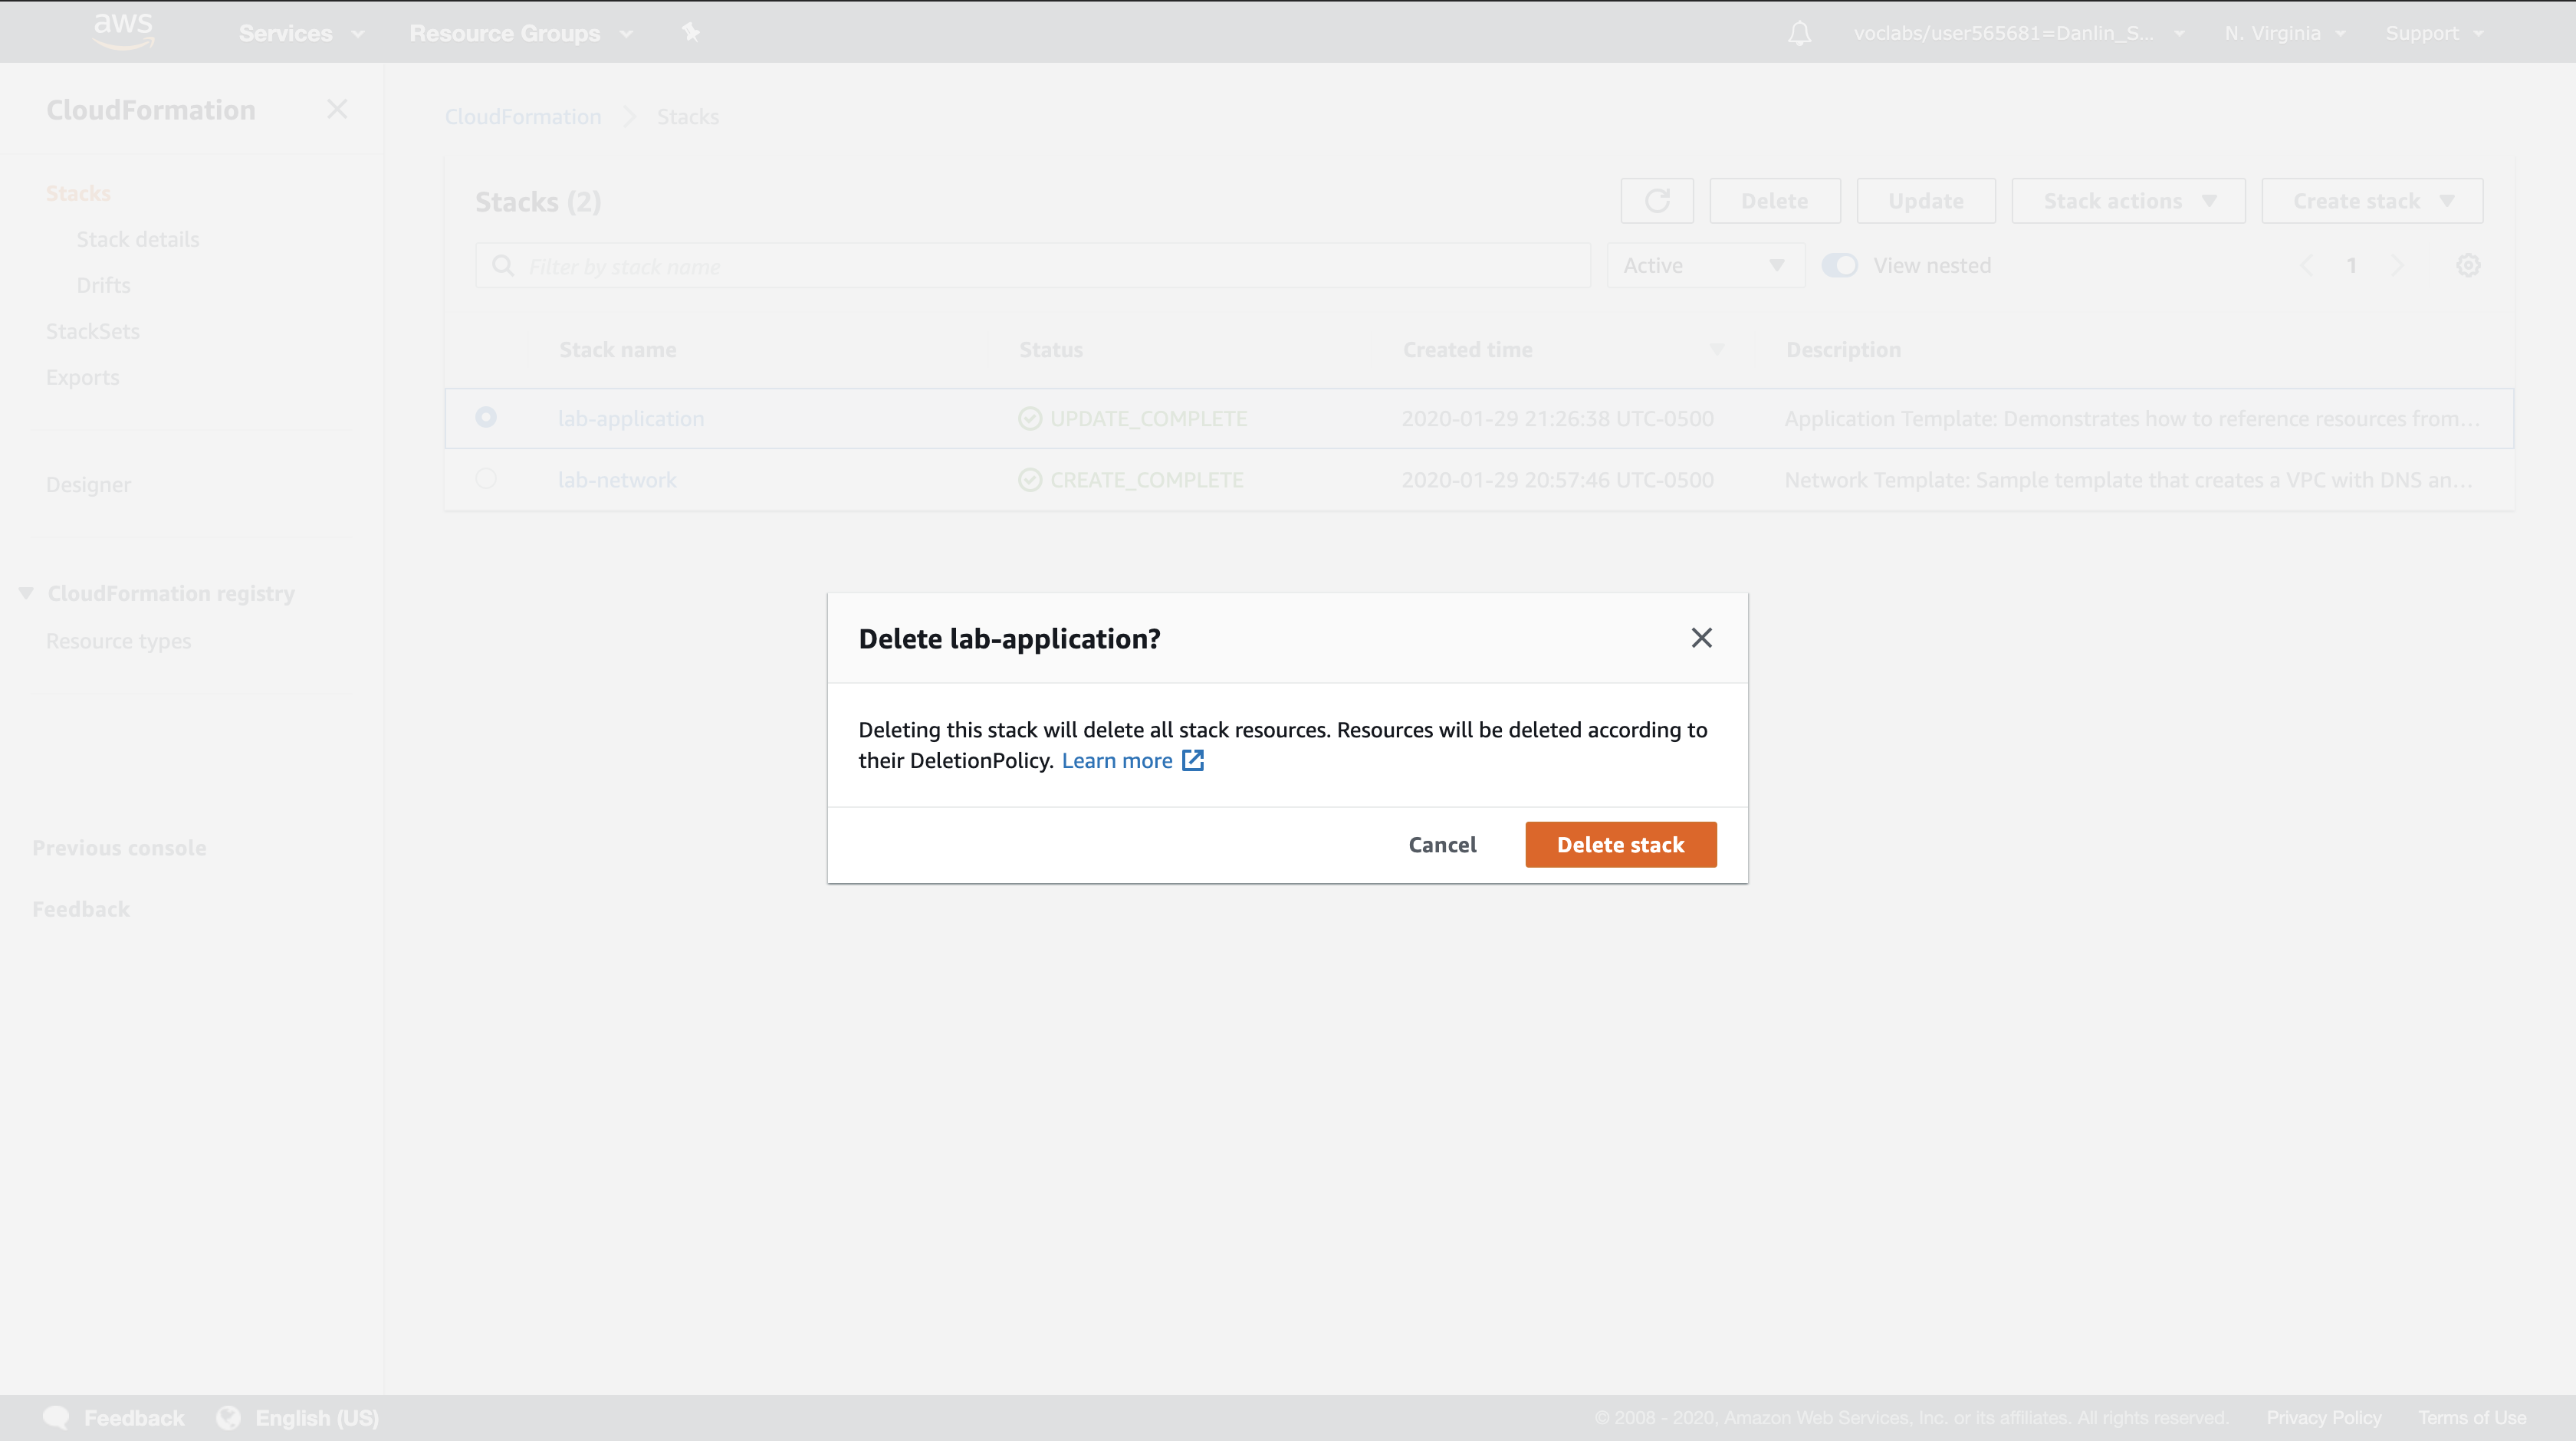Open the notifications bell icon
Screen dimensions: 2576x1441
point(1799,33)
